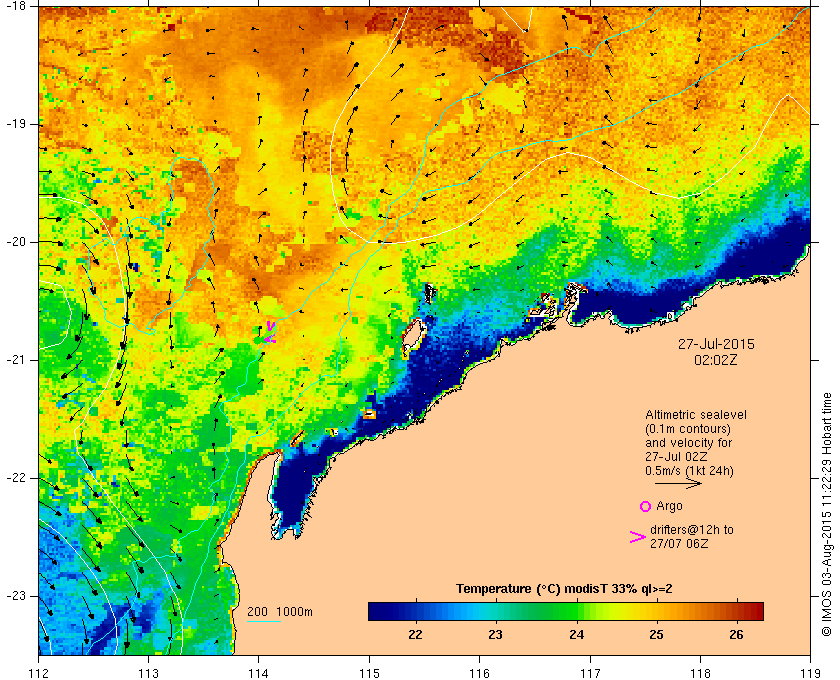
Task: Click the longitude axis label '118'
Action: click(x=700, y=672)
